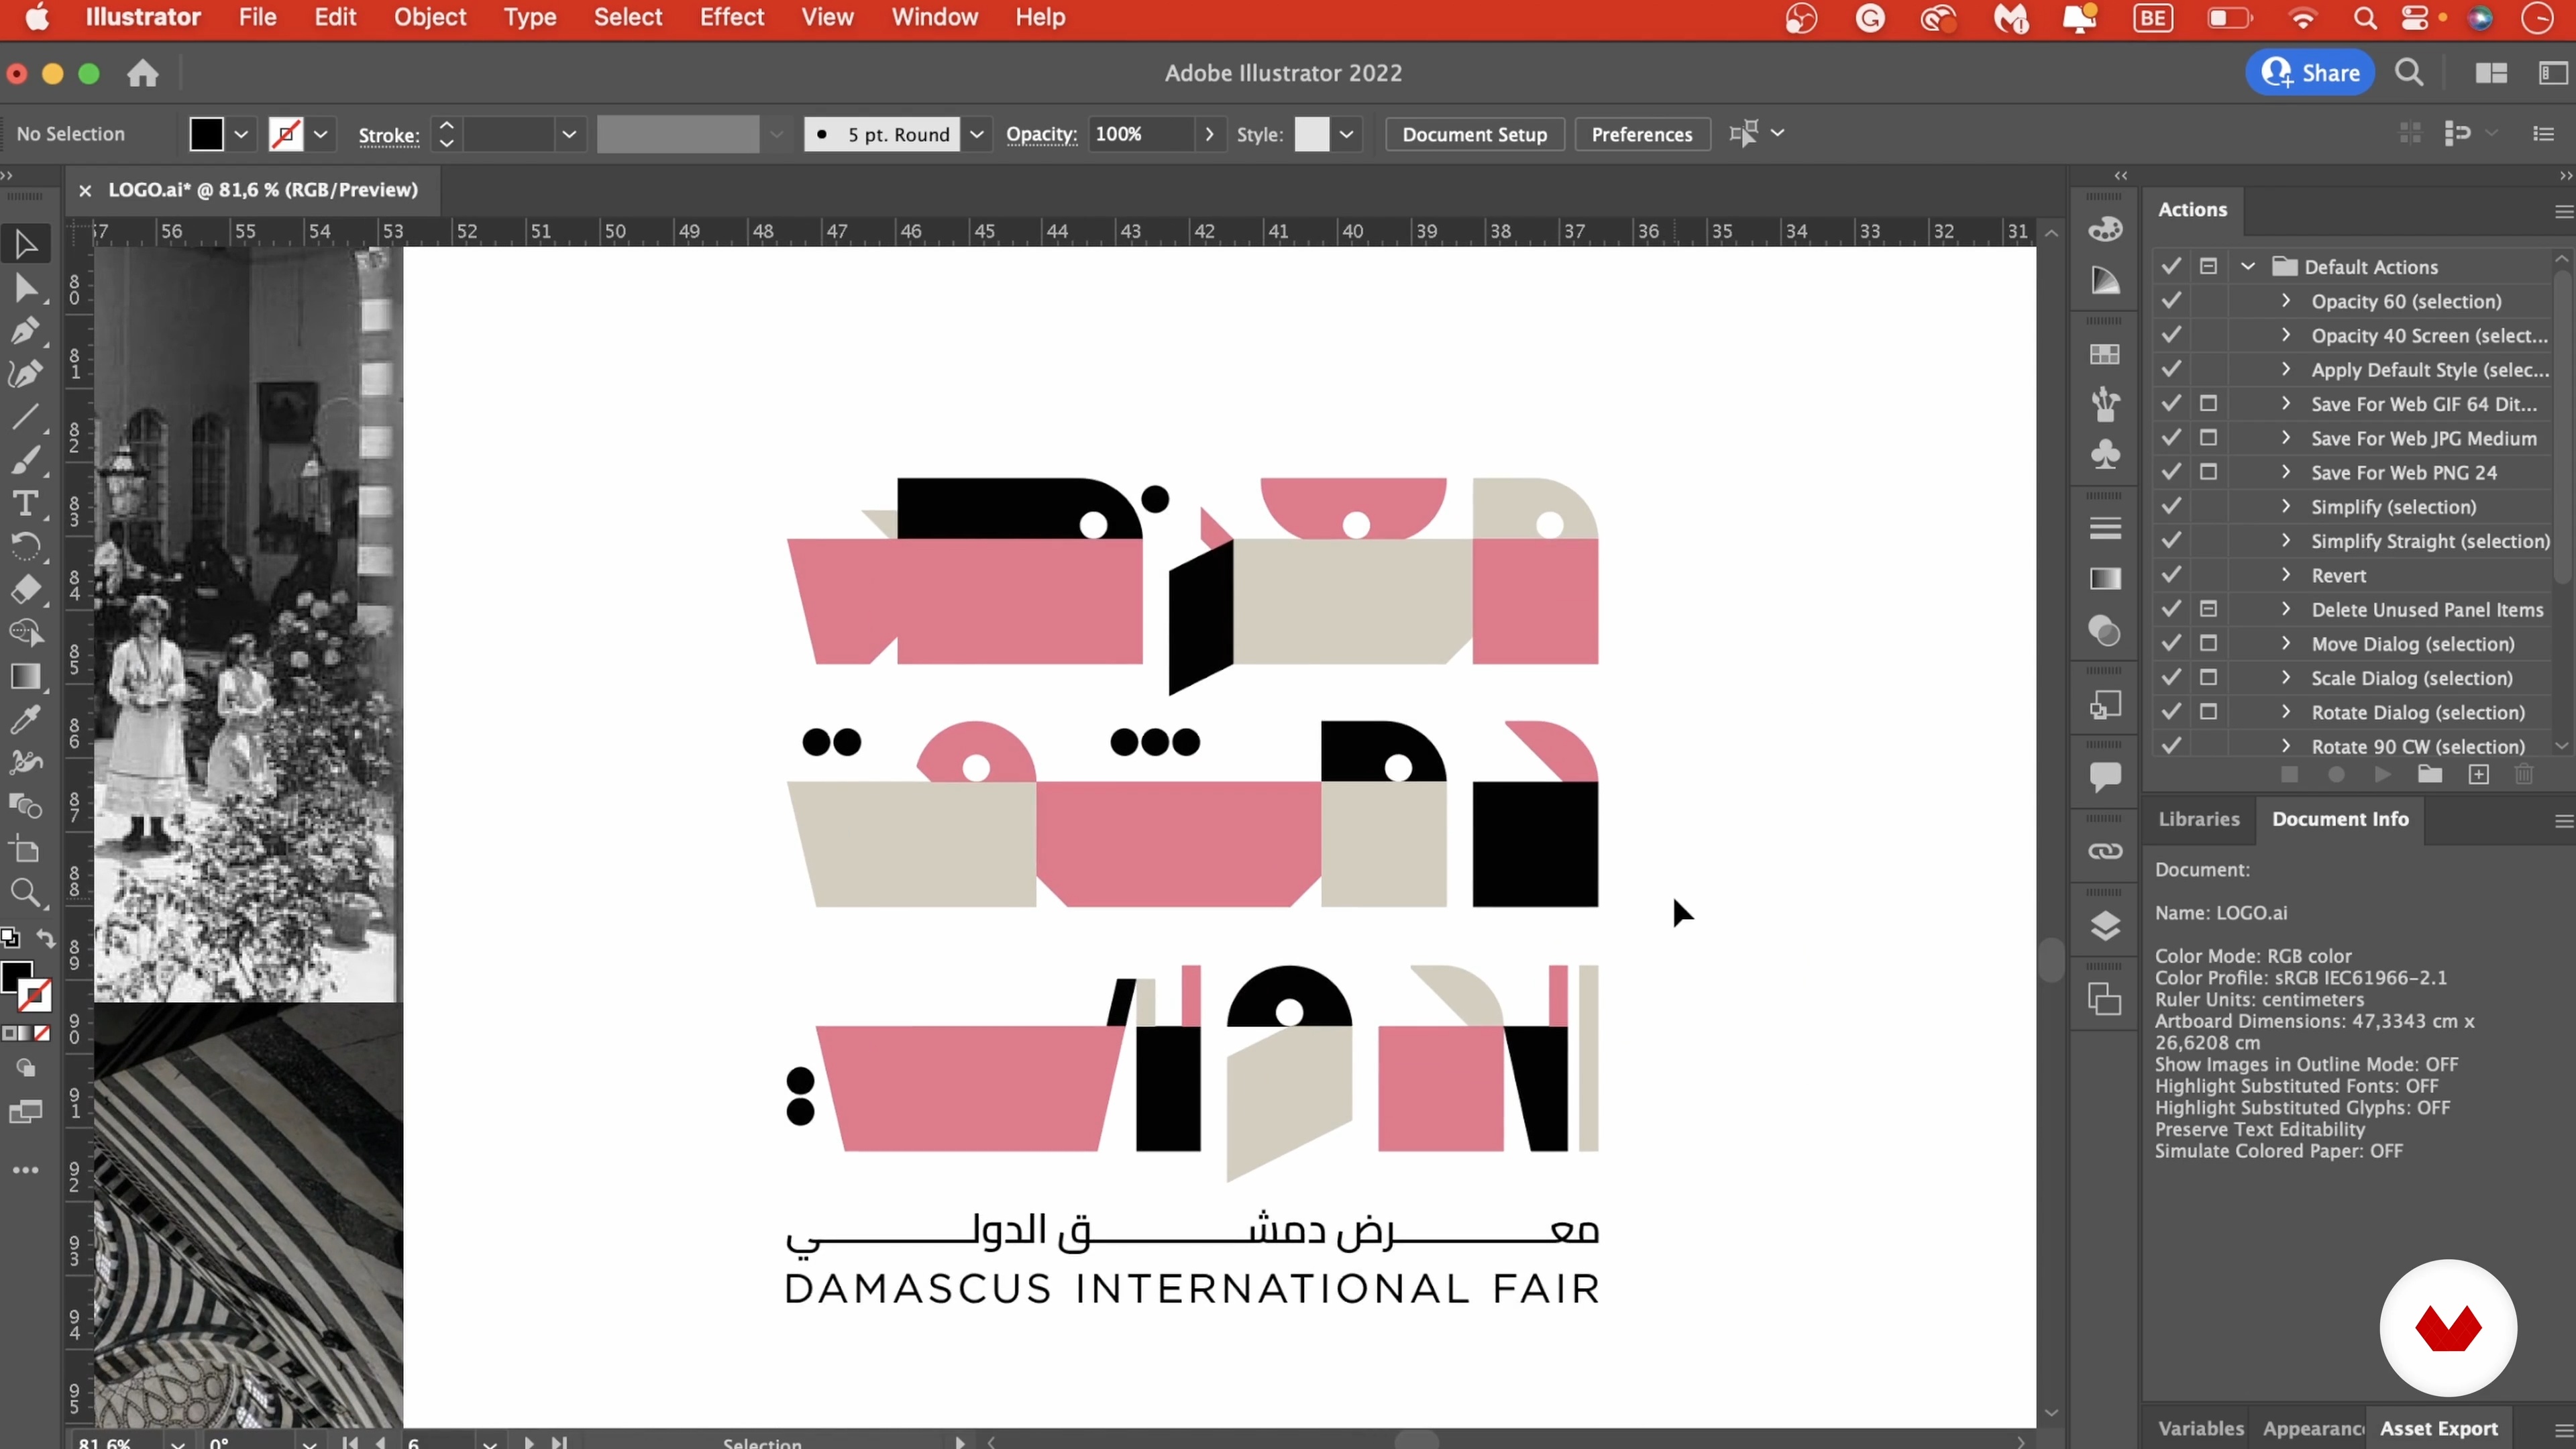Click the Stroke label link
This screenshot has width=2576, height=1449.
pos(388,135)
